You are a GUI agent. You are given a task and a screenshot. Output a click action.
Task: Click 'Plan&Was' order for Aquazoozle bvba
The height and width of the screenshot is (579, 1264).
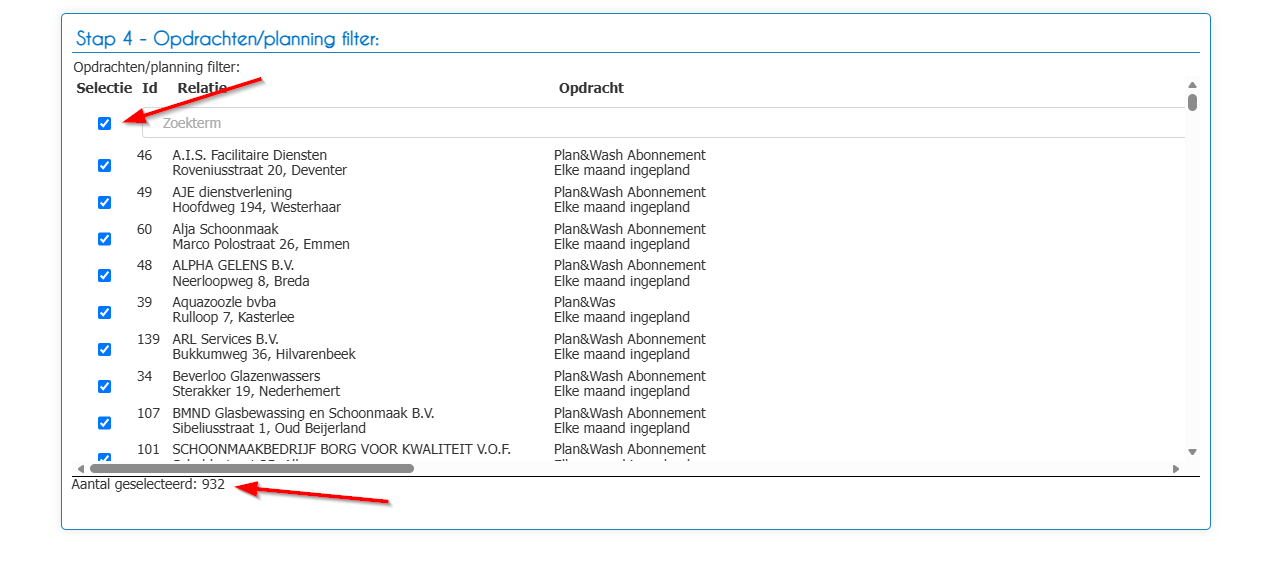tap(585, 302)
